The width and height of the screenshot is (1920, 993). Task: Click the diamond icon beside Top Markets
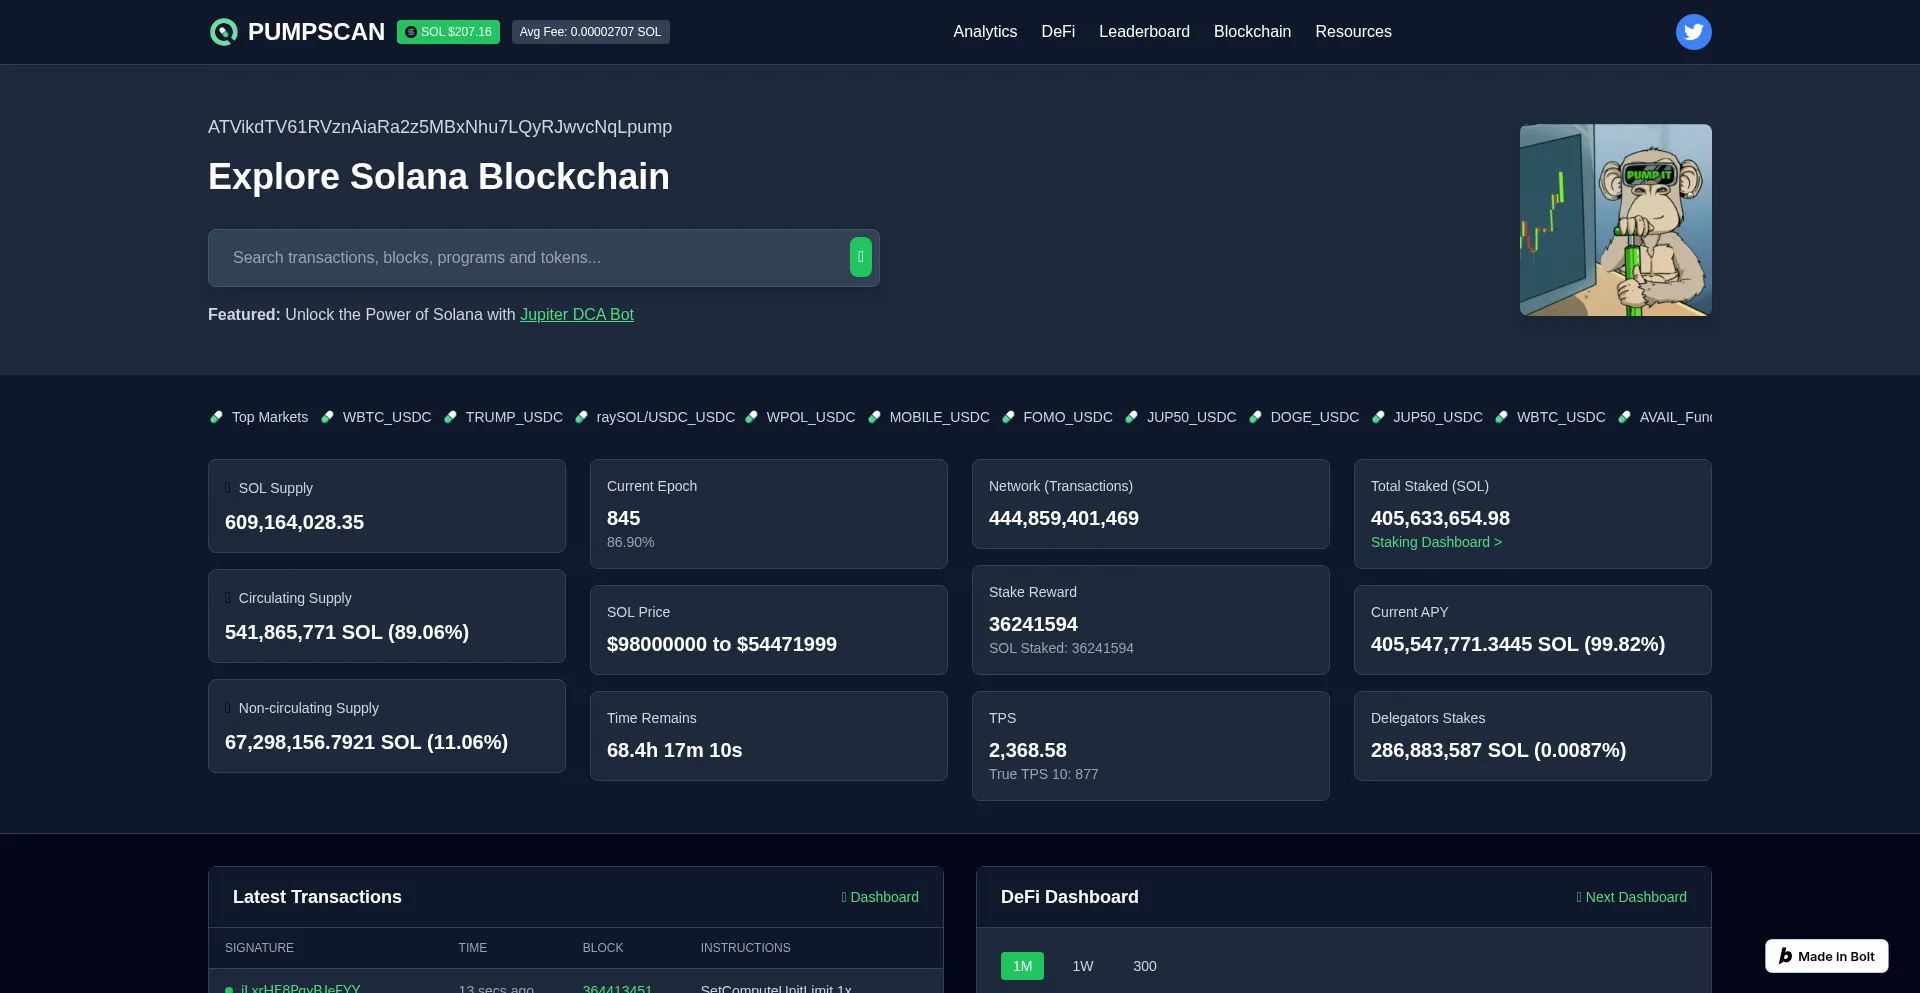point(216,417)
